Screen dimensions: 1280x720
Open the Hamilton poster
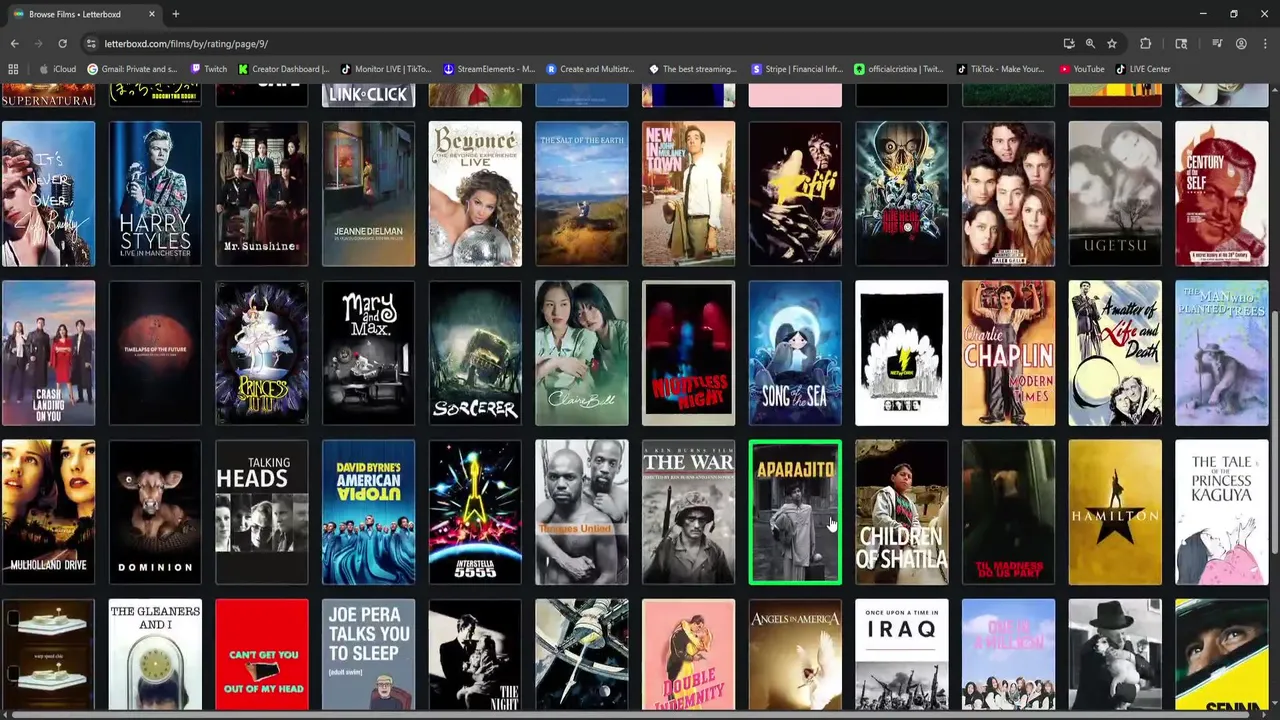pyautogui.click(x=1115, y=512)
